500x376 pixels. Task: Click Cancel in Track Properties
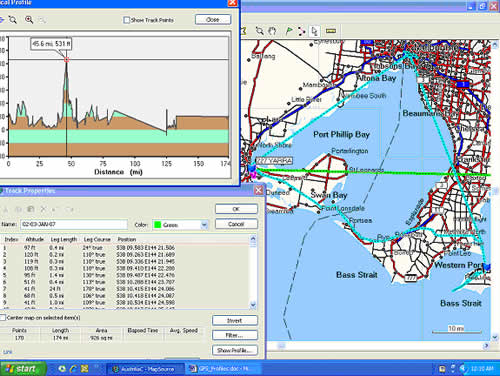236,224
